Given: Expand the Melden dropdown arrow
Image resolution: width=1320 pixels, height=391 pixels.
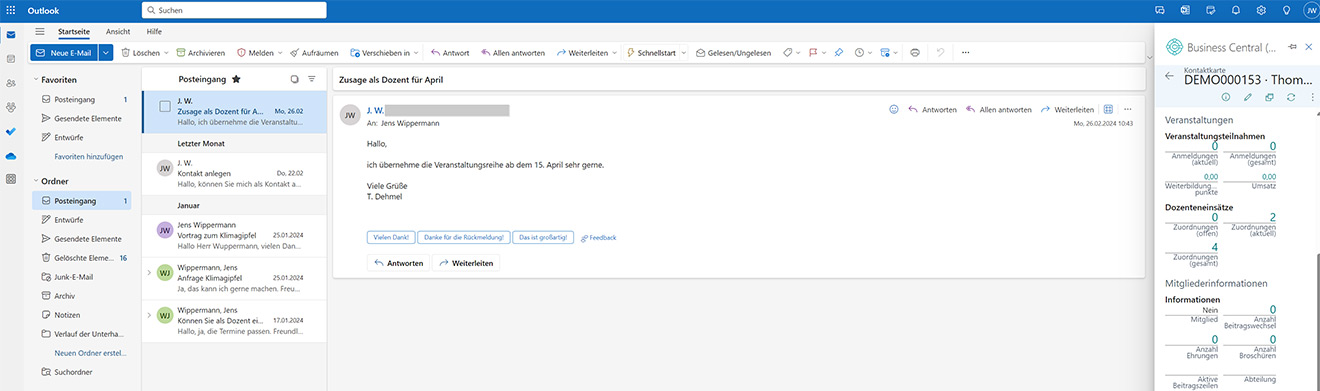Looking at the screenshot, I should pos(280,52).
